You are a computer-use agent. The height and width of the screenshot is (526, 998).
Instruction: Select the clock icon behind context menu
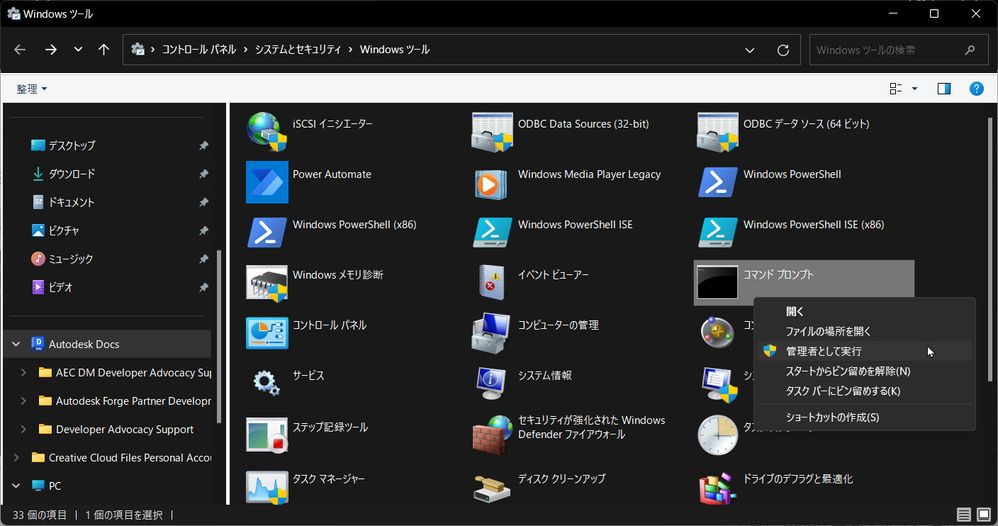coord(717,435)
